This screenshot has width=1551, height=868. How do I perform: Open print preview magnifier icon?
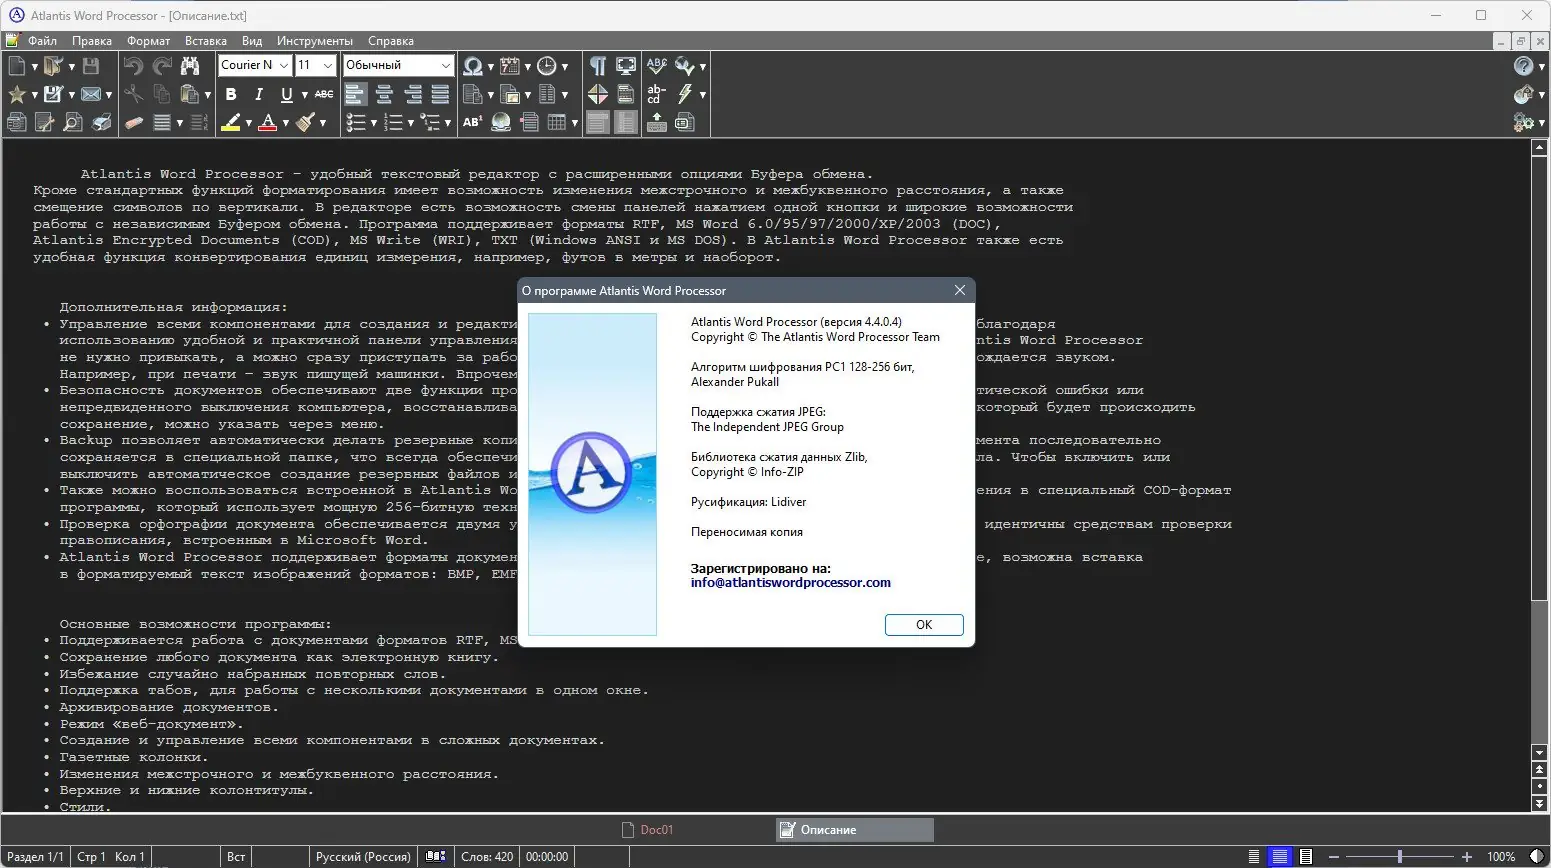click(x=73, y=122)
